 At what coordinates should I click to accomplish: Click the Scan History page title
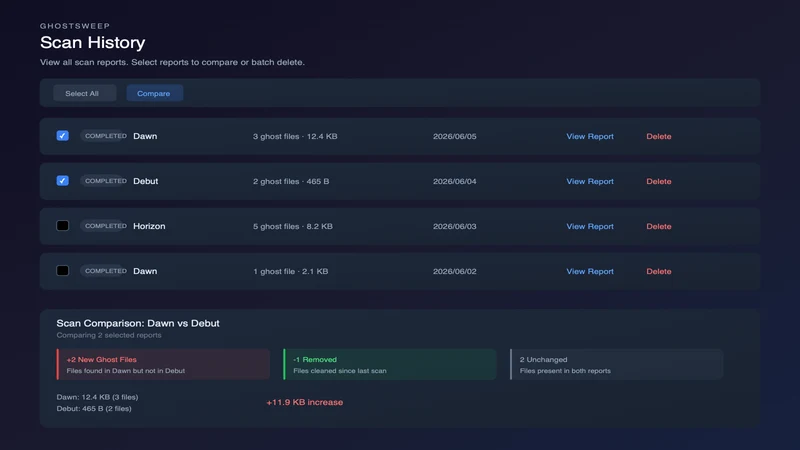pyautogui.click(x=92, y=42)
